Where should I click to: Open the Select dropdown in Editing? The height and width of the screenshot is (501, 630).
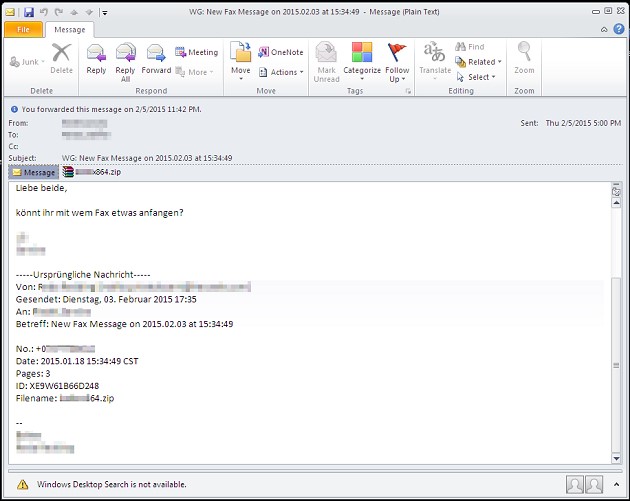[477, 77]
